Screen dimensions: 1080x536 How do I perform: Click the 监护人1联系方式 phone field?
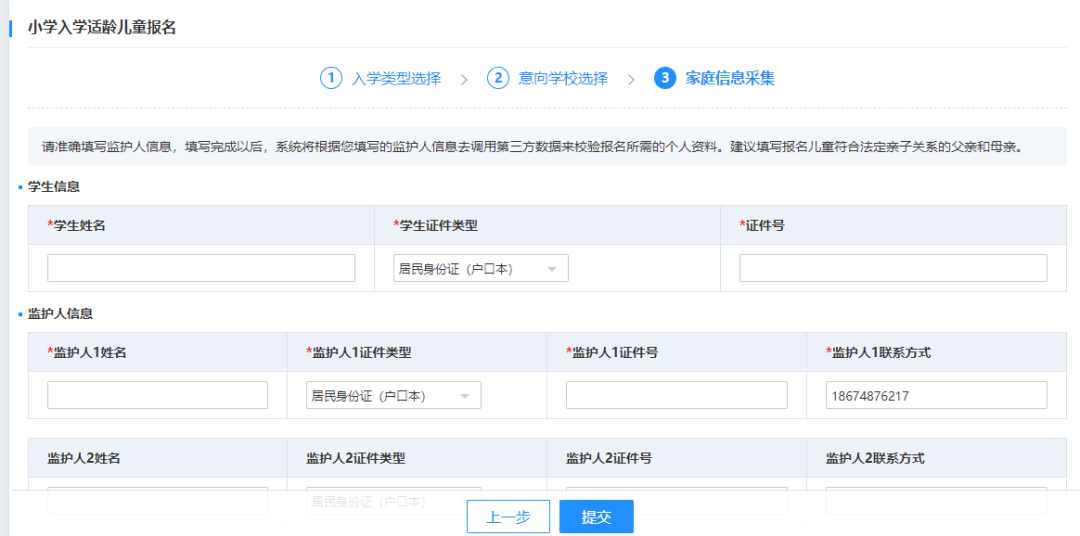pyautogui.click(x=937, y=395)
